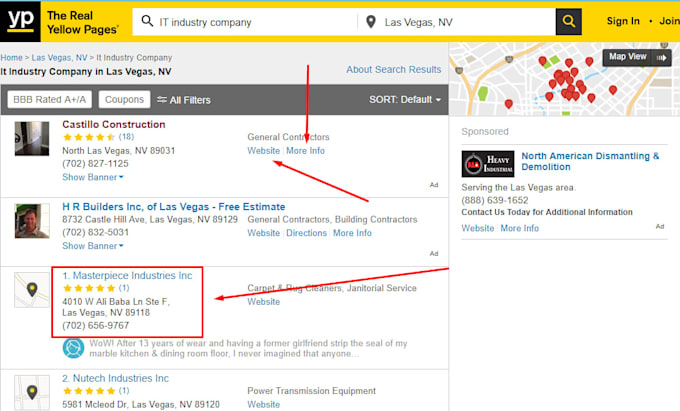This screenshot has height=411, width=680.
Task: Click Power Transmission Equipment category text
Action: pos(311,391)
